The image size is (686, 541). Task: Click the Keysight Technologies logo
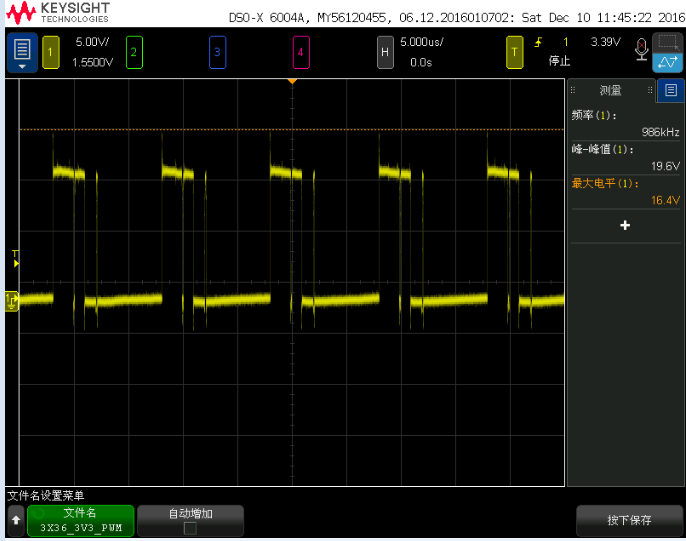[x=58, y=13]
